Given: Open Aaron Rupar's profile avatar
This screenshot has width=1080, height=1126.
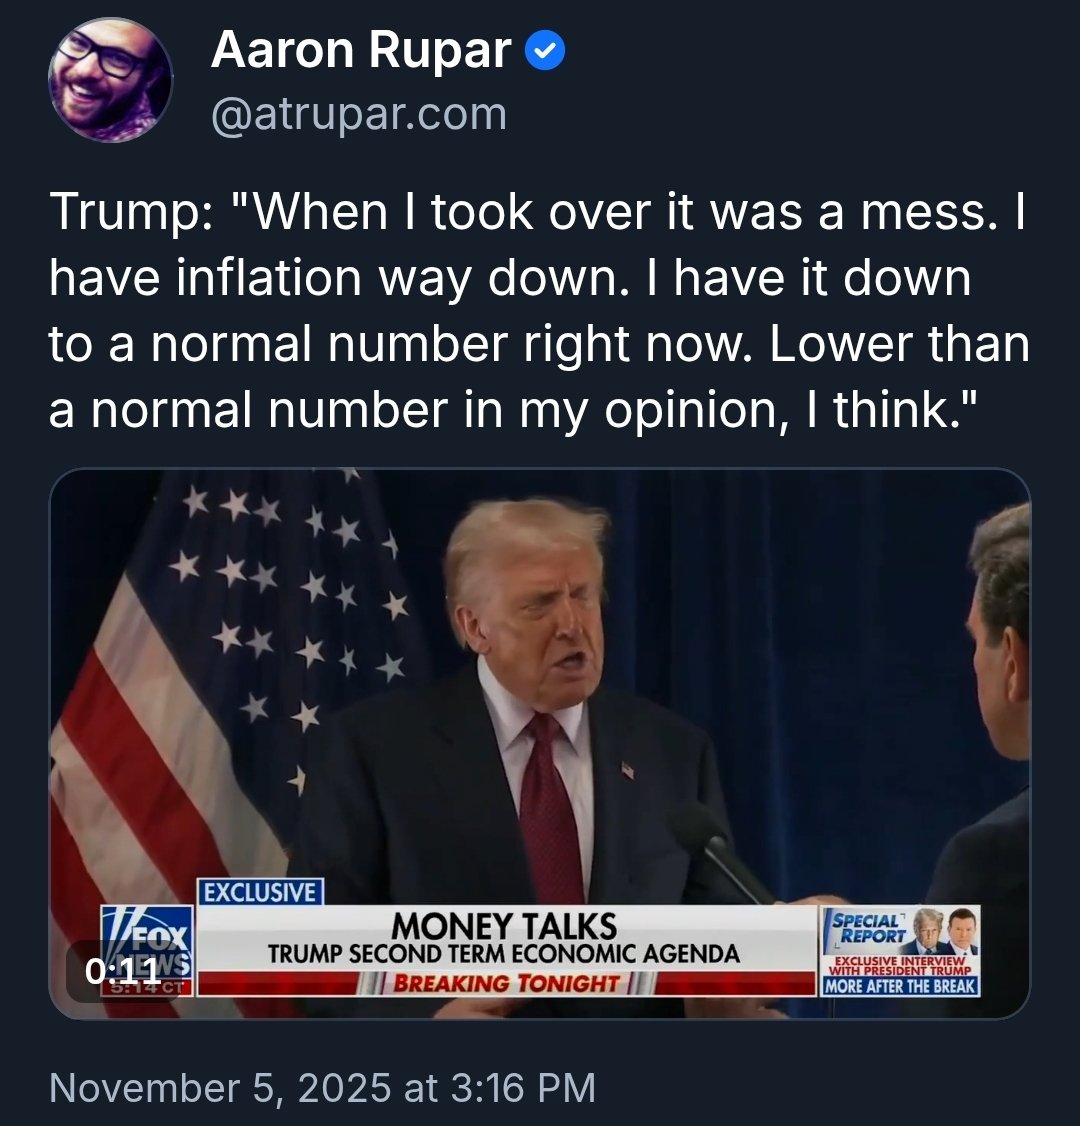Looking at the screenshot, I should tap(111, 80).
